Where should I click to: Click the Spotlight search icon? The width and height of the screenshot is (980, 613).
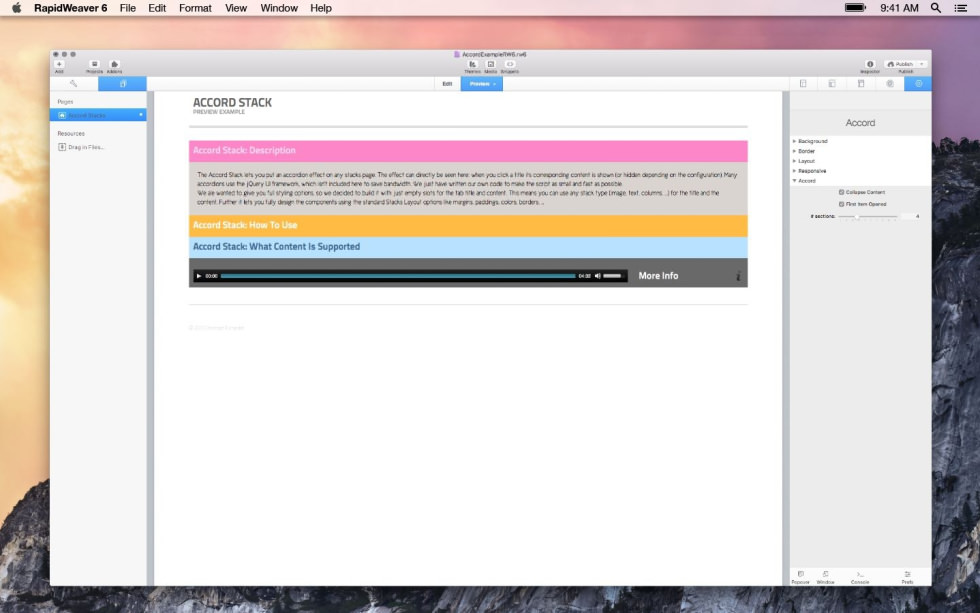coord(936,8)
